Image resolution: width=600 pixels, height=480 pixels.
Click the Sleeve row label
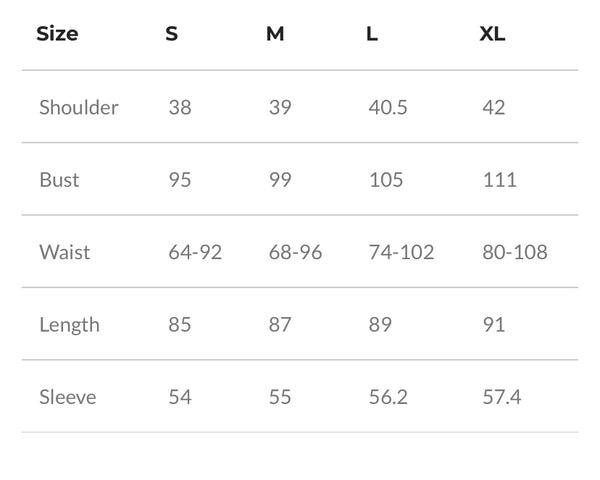(x=68, y=397)
